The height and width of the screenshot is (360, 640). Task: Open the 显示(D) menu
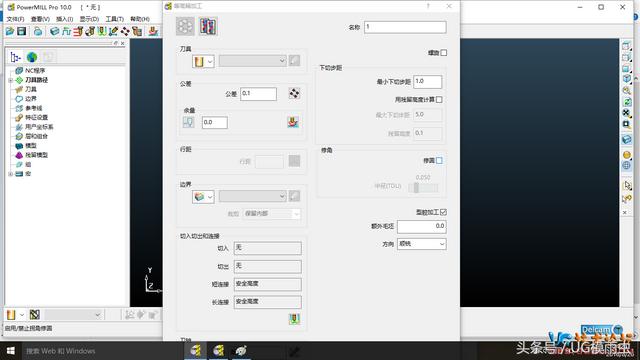(x=89, y=19)
